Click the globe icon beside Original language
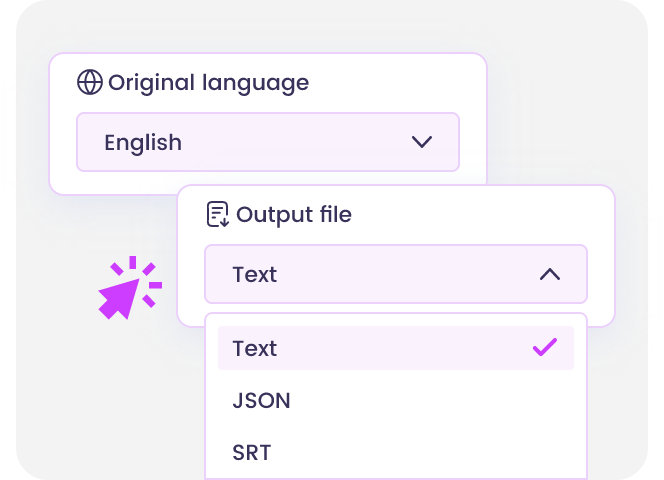 pyautogui.click(x=90, y=82)
